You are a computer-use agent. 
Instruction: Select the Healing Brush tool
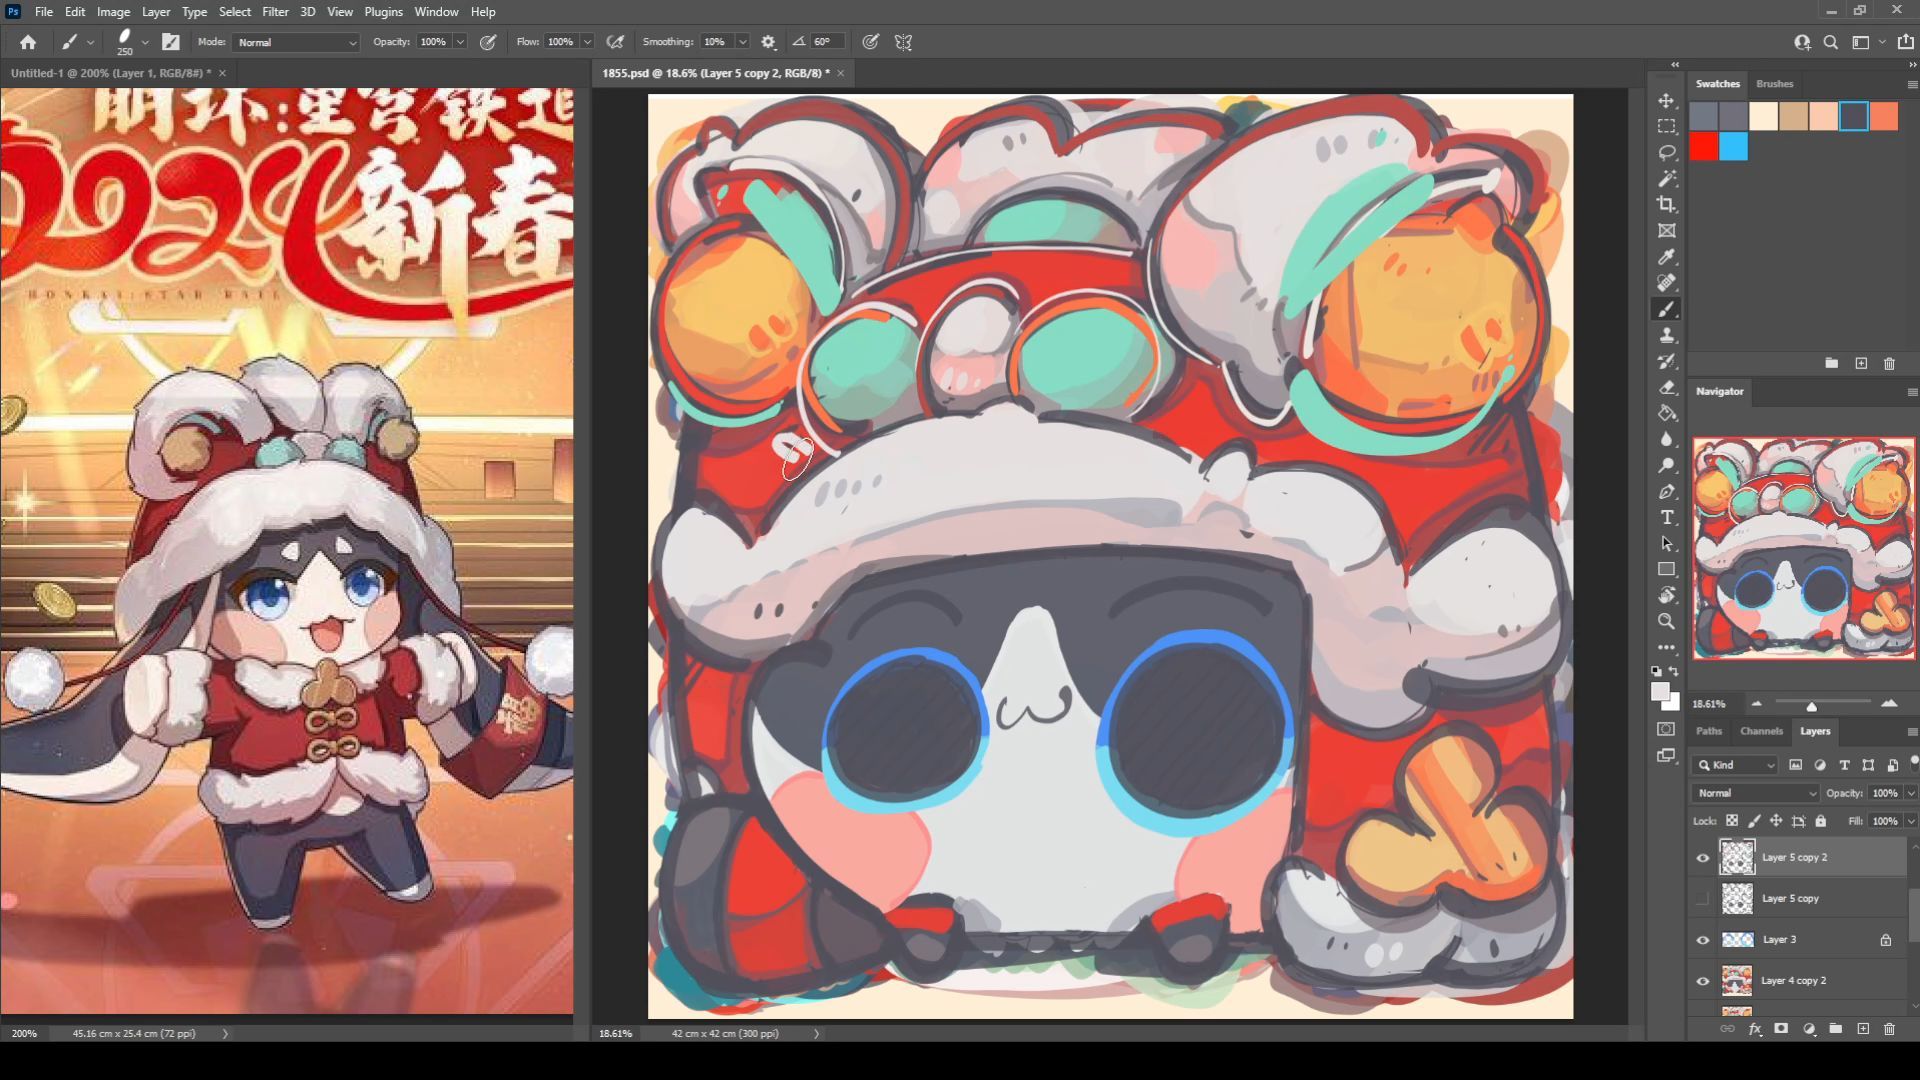1666,283
